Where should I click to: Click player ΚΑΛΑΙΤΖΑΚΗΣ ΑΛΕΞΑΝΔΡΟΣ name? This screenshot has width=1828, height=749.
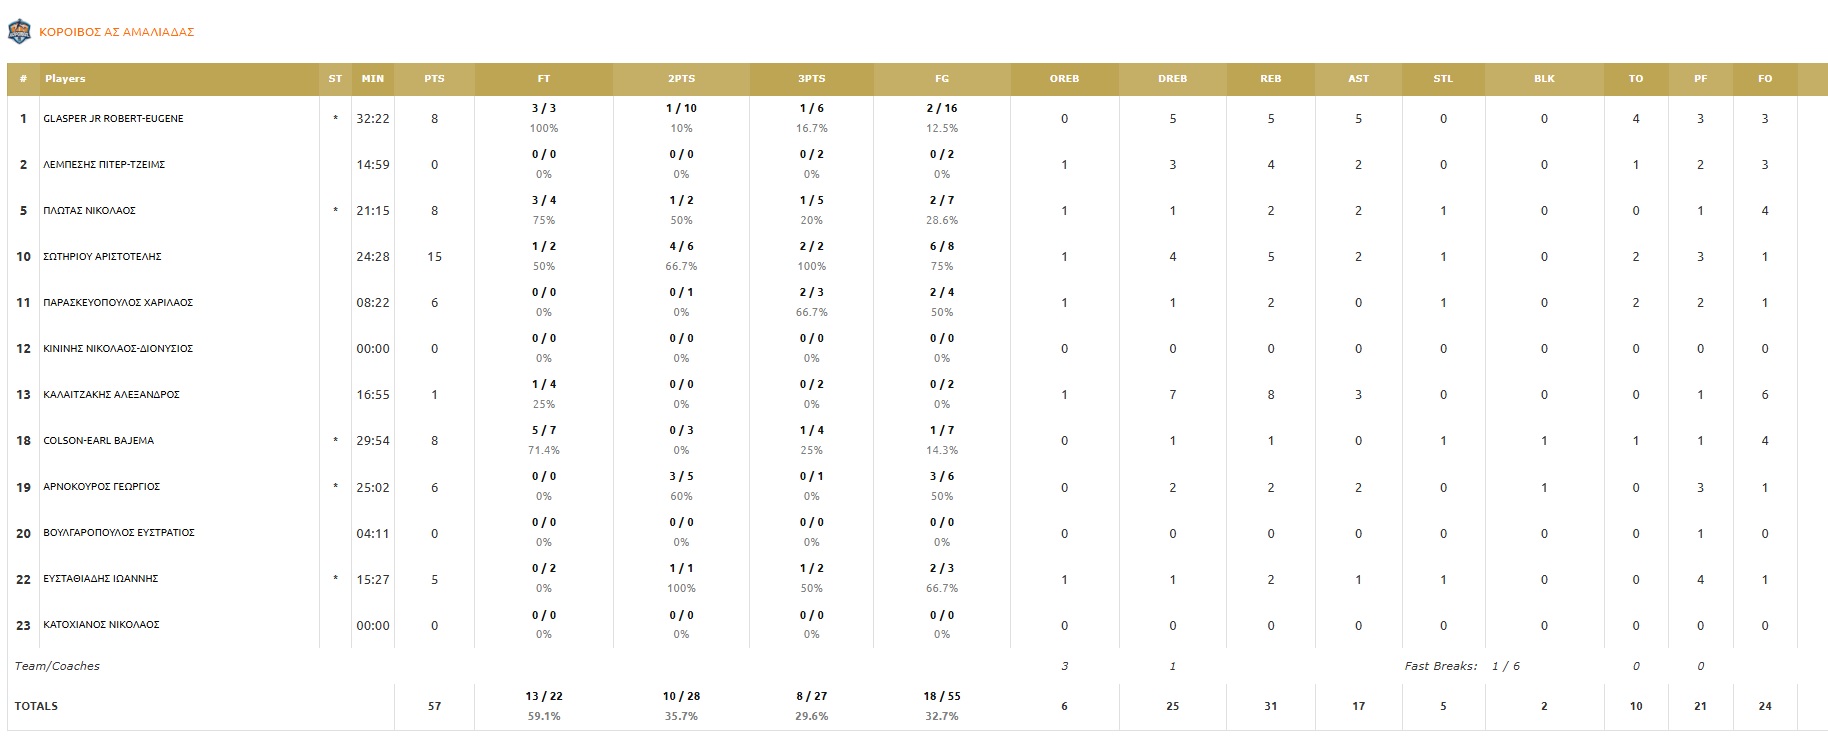[x=111, y=395]
